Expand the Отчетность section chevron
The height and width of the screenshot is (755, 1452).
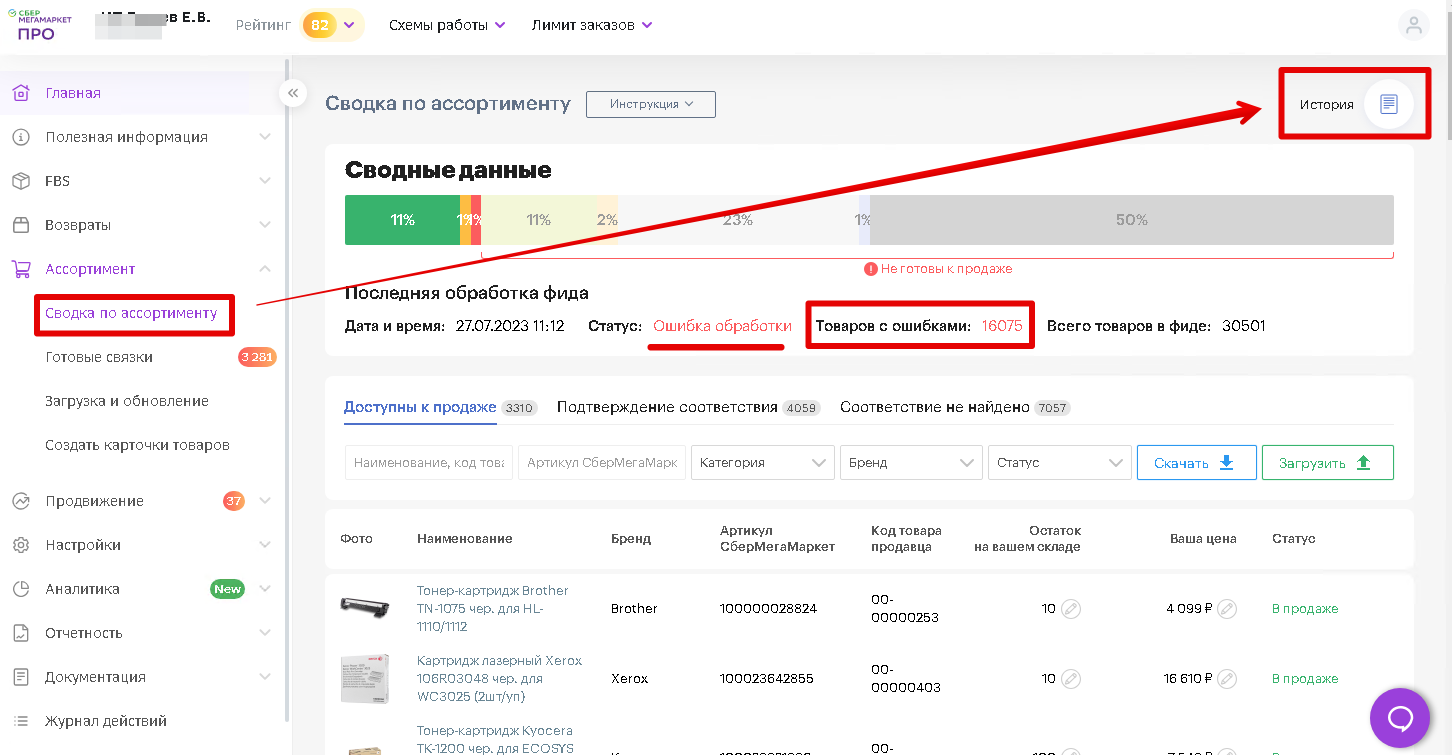(265, 633)
